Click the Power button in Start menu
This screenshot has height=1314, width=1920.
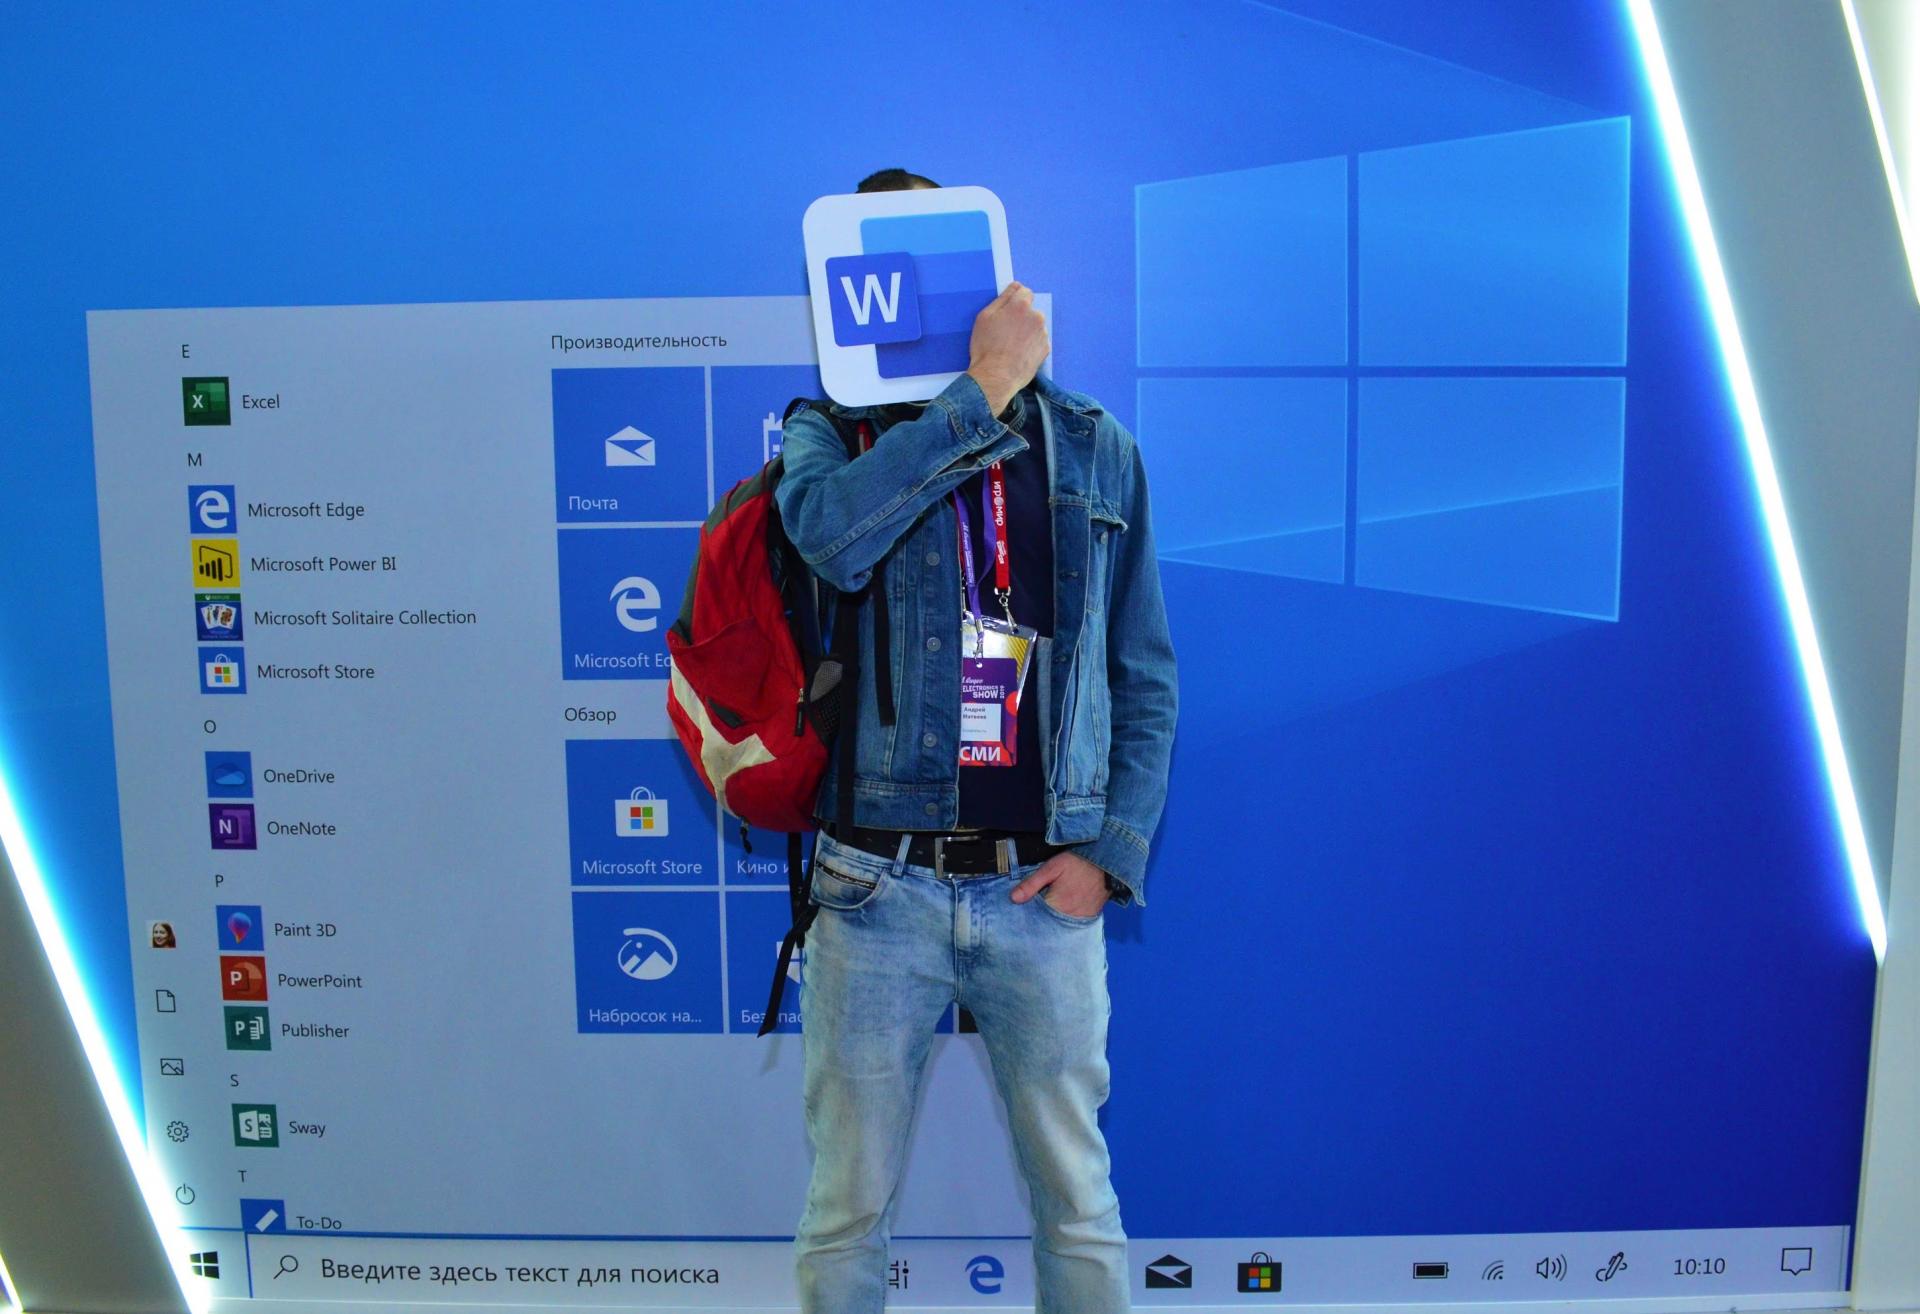coord(185,1194)
